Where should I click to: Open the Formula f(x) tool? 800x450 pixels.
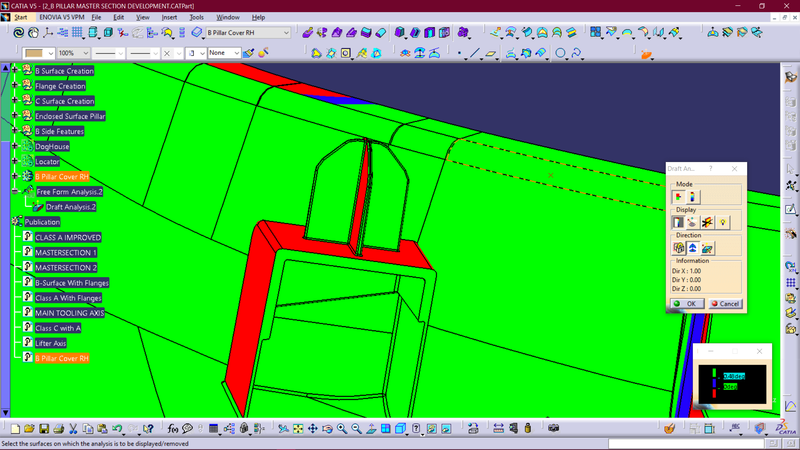pyautogui.click(x=172, y=429)
